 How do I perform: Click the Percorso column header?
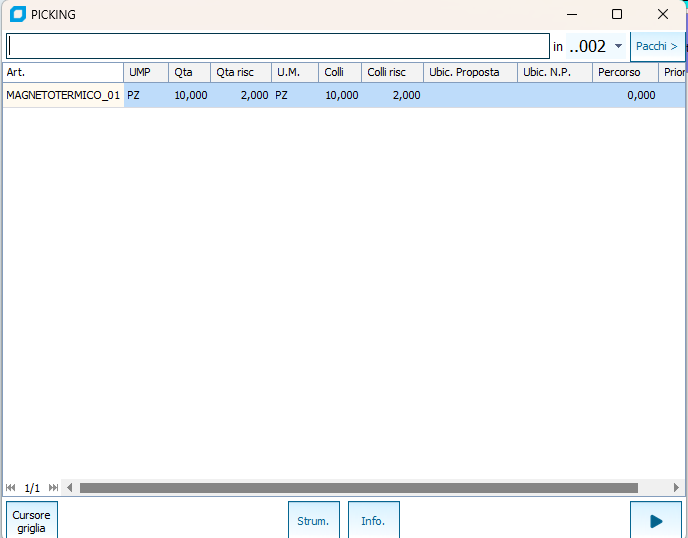click(x=625, y=72)
